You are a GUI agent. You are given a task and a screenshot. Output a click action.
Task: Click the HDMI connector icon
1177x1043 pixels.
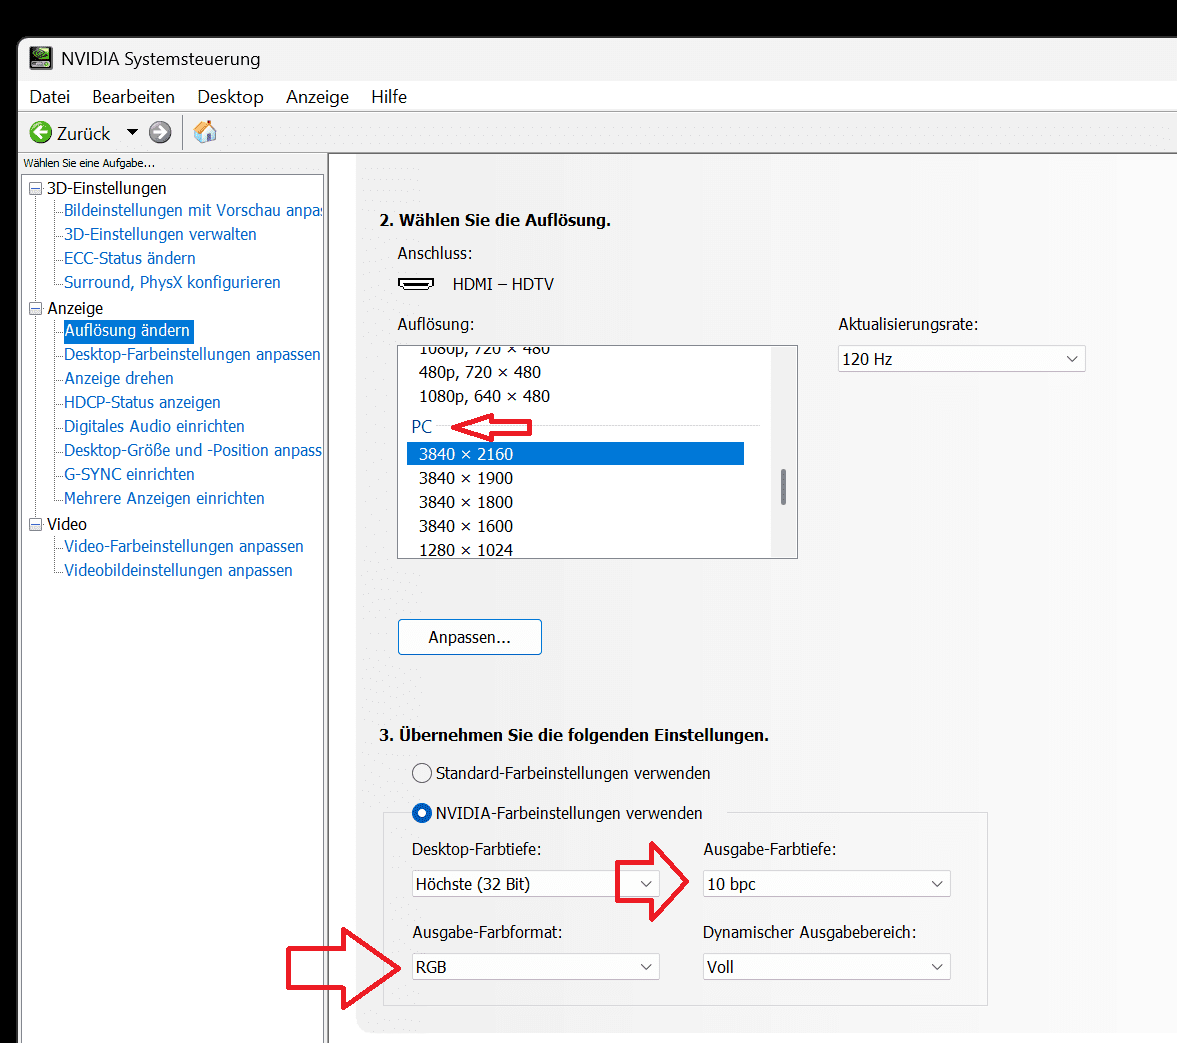tap(416, 284)
